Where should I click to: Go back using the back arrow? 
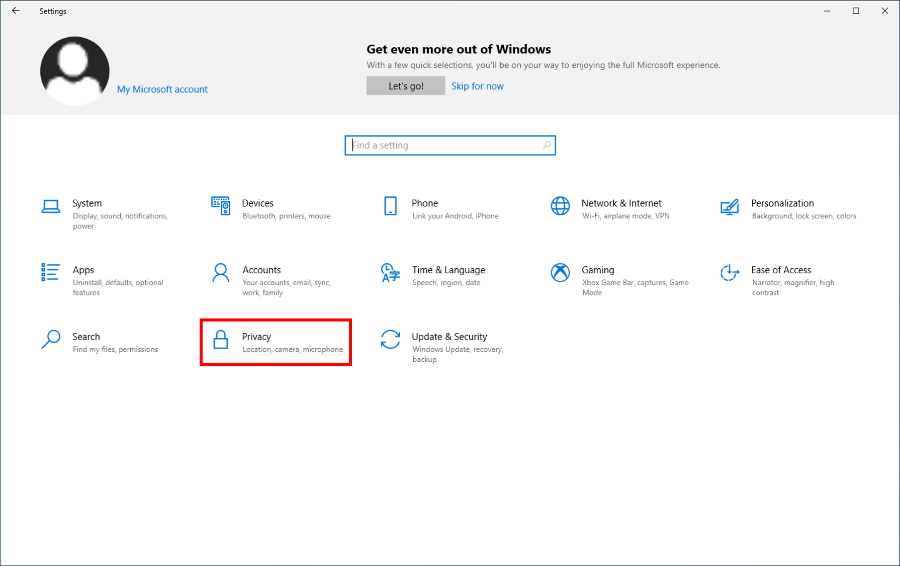point(15,11)
